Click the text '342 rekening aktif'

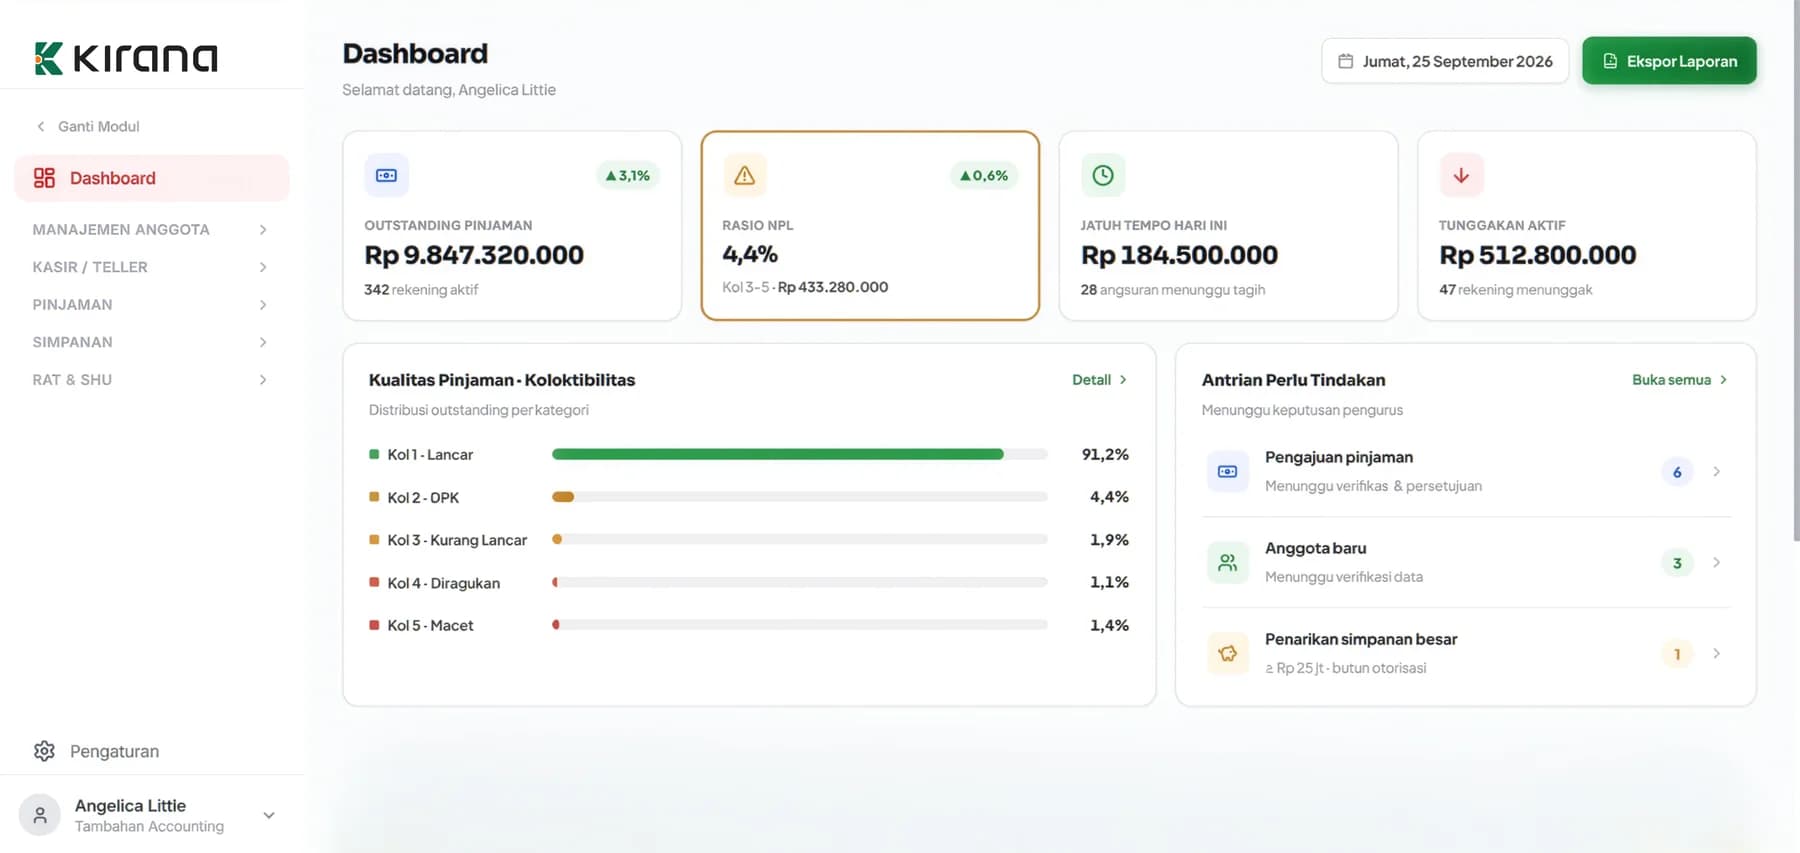(421, 289)
